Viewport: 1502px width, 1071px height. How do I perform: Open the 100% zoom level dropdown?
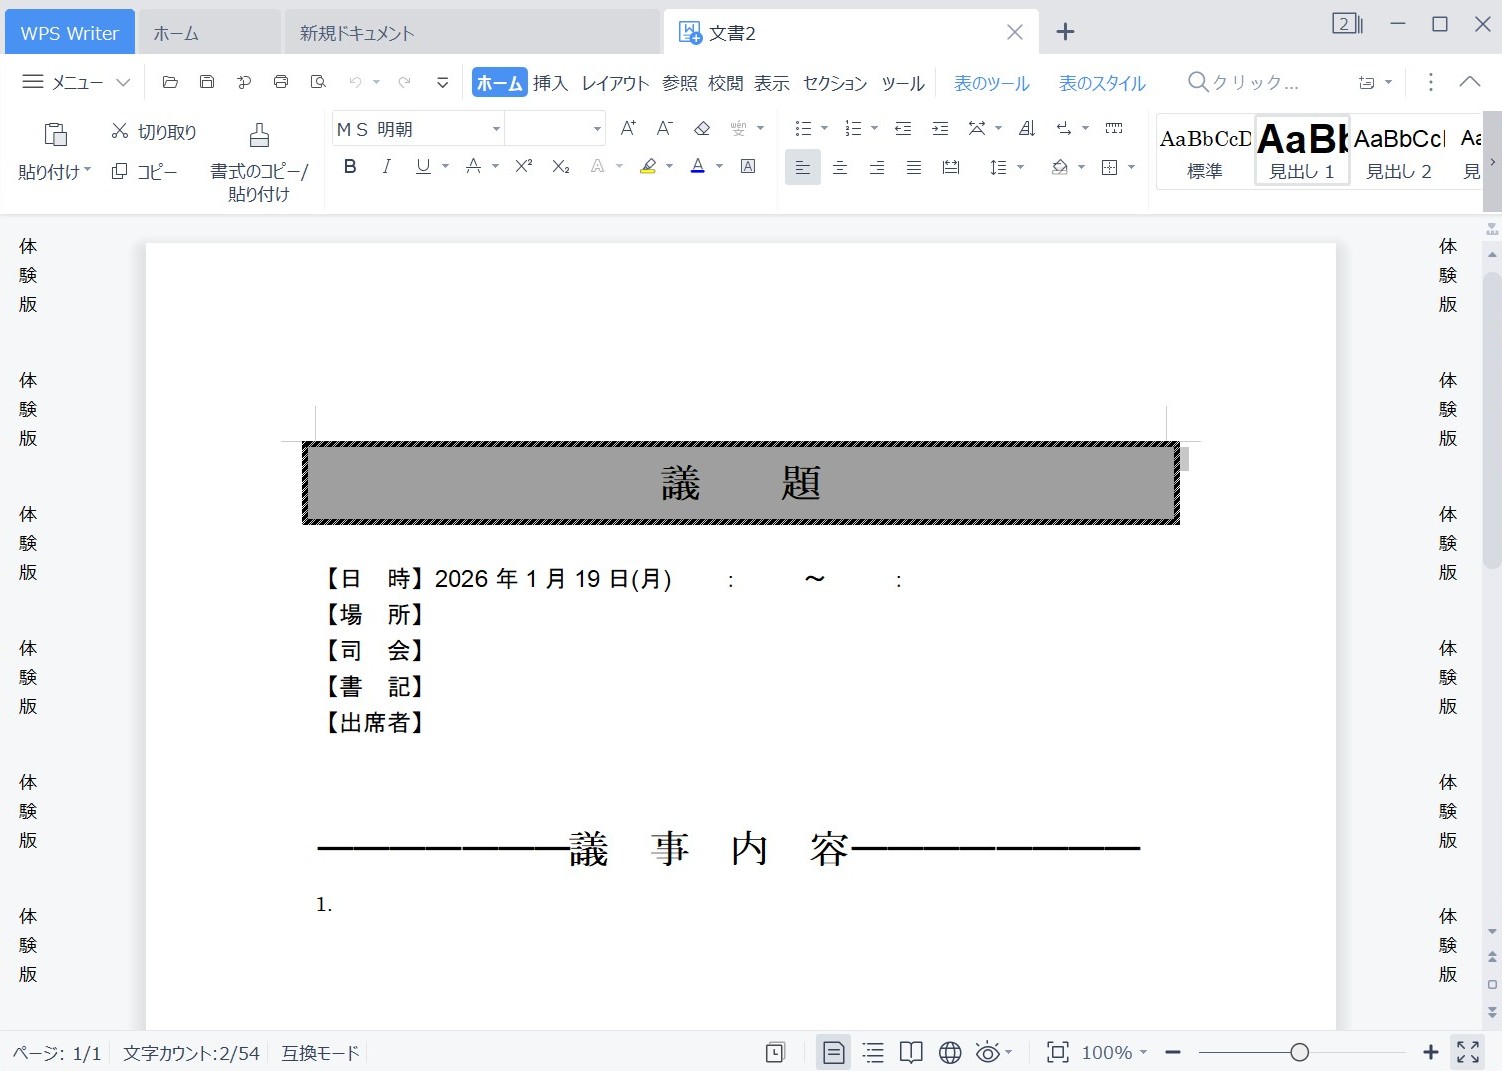[1114, 1052]
